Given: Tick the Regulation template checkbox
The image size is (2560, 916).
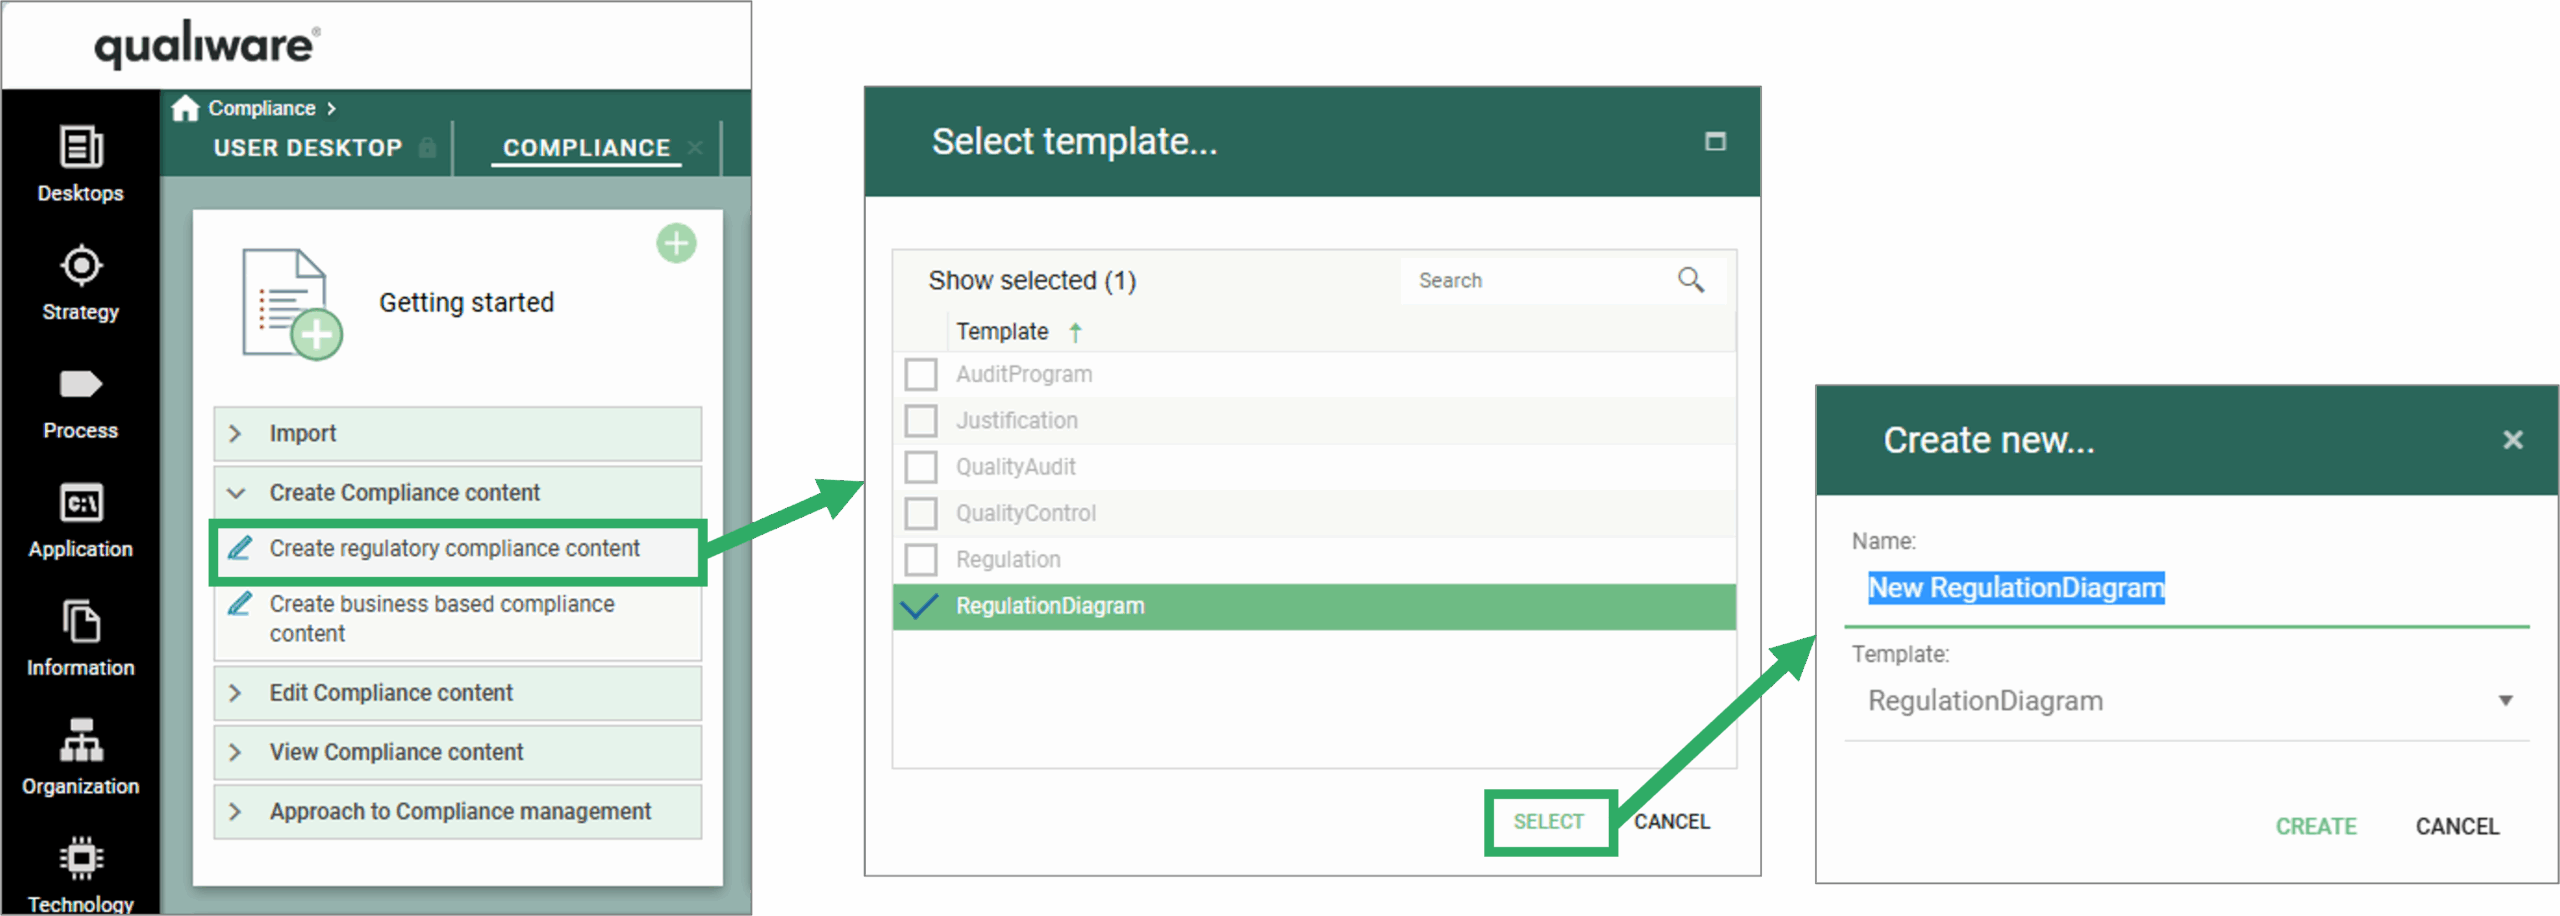Looking at the screenshot, I should pyautogui.click(x=920, y=560).
